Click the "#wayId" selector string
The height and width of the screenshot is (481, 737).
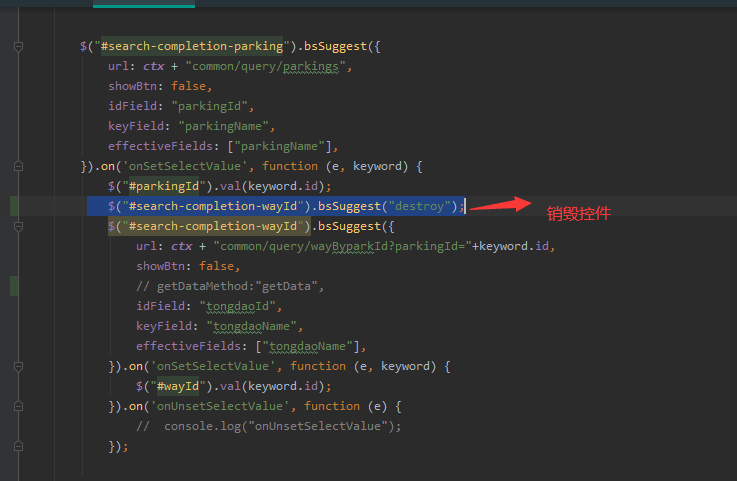178,386
